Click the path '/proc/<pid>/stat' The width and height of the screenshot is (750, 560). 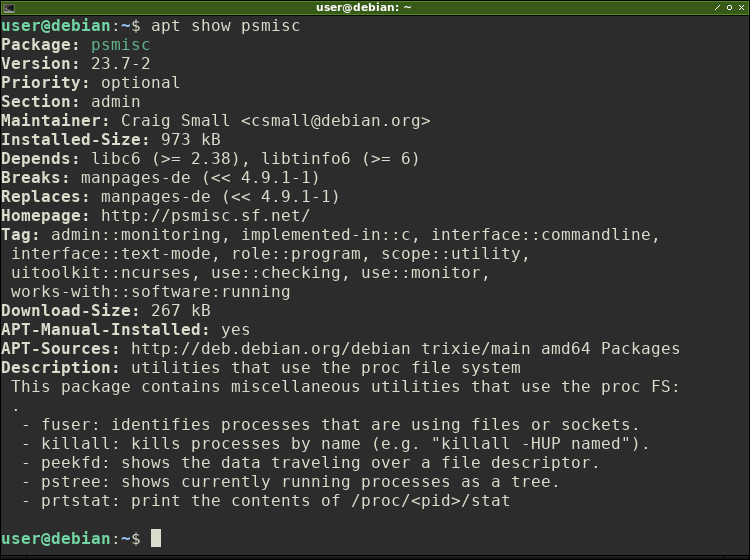point(430,501)
